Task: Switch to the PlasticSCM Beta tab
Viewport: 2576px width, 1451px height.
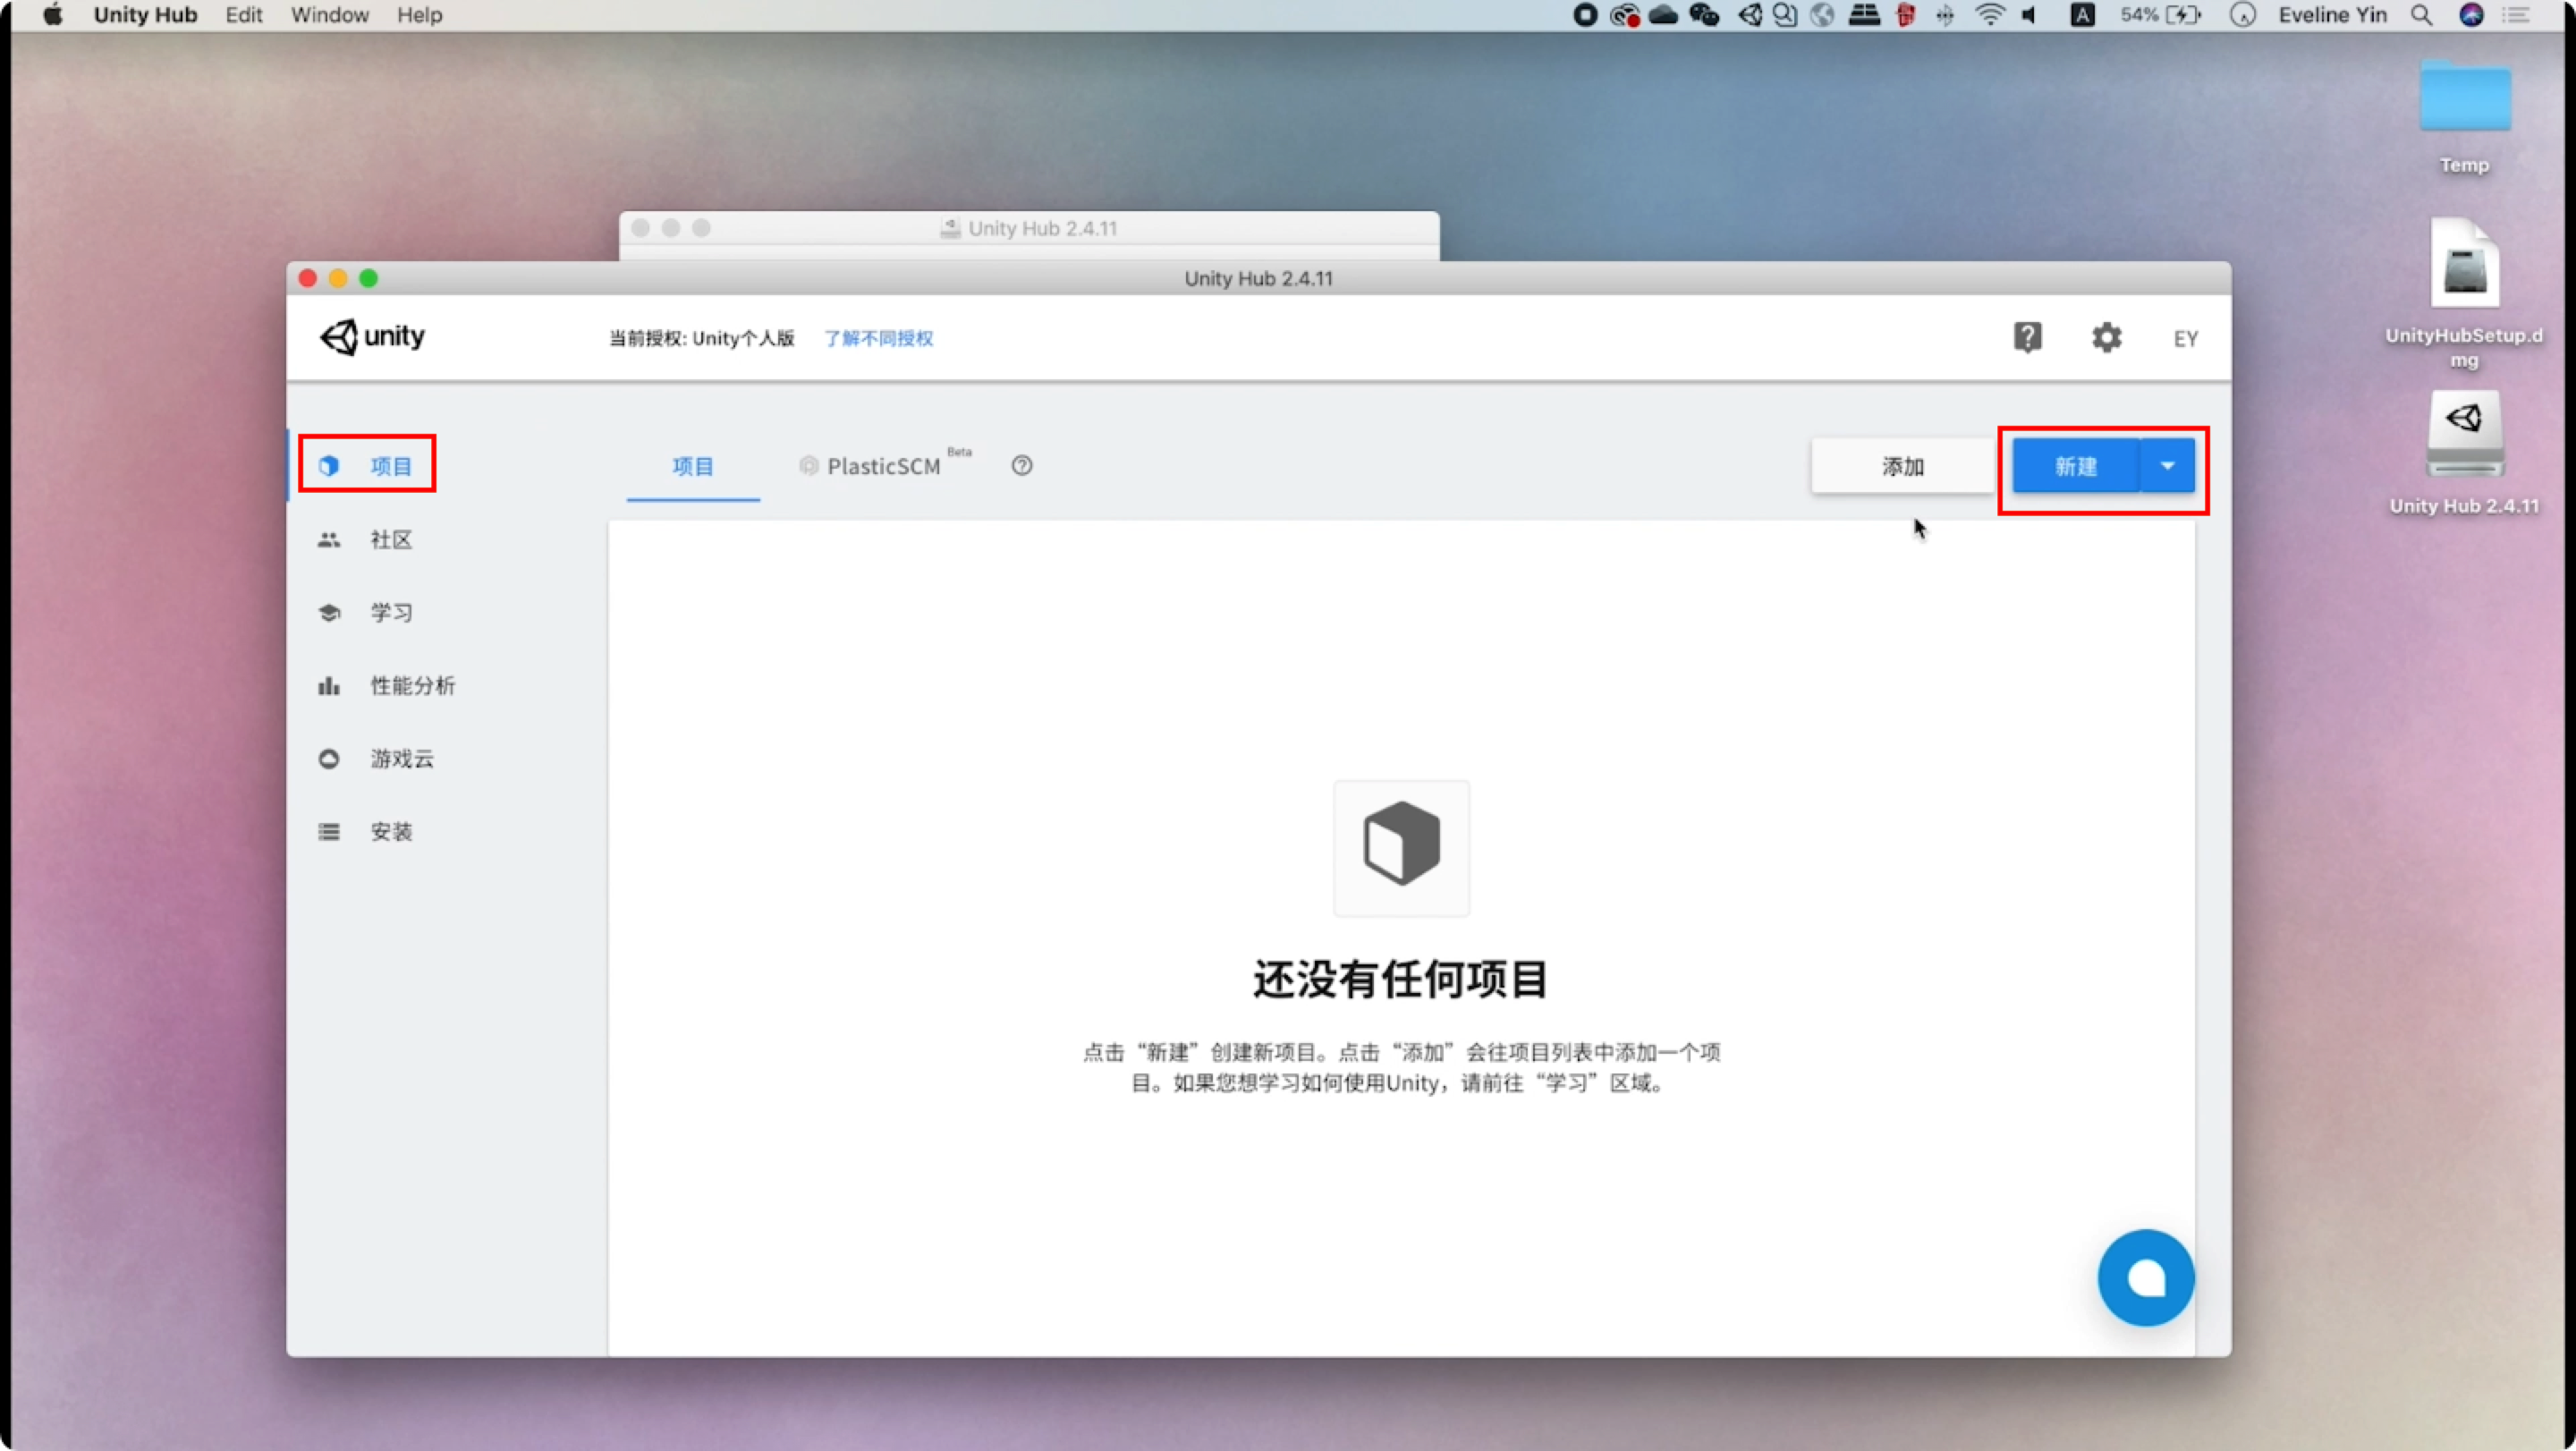Action: pos(883,466)
